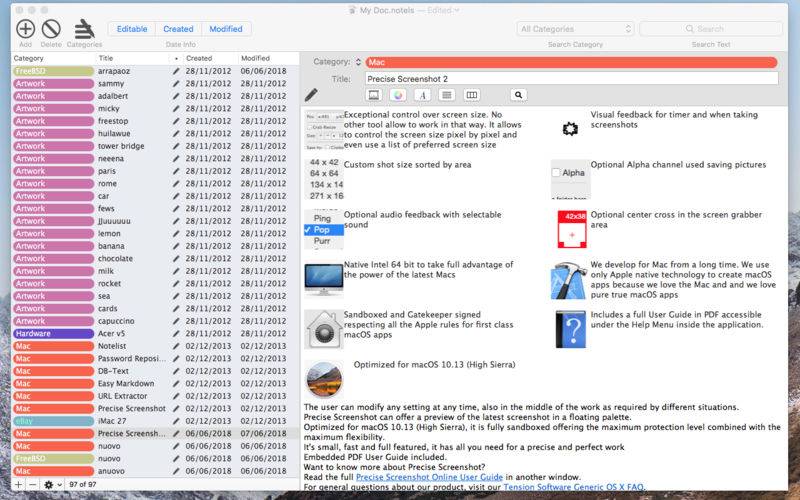Screen dimensions: 800x500
Task: Select the eBay iMac 27 note row
Action: [x=155, y=421]
